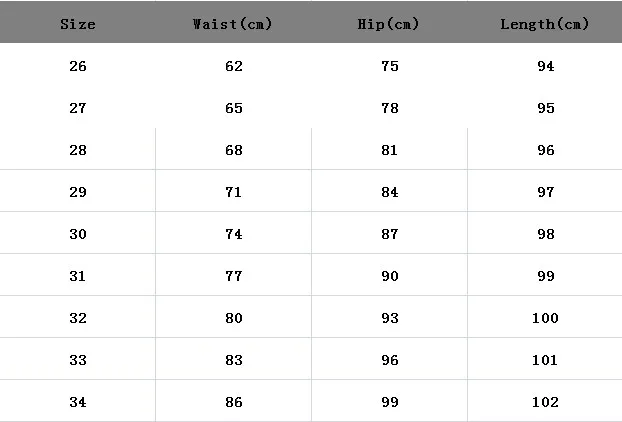Select the Hip(cm) column header
Image resolution: width=622 pixels, height=422 pixels.
388,24
